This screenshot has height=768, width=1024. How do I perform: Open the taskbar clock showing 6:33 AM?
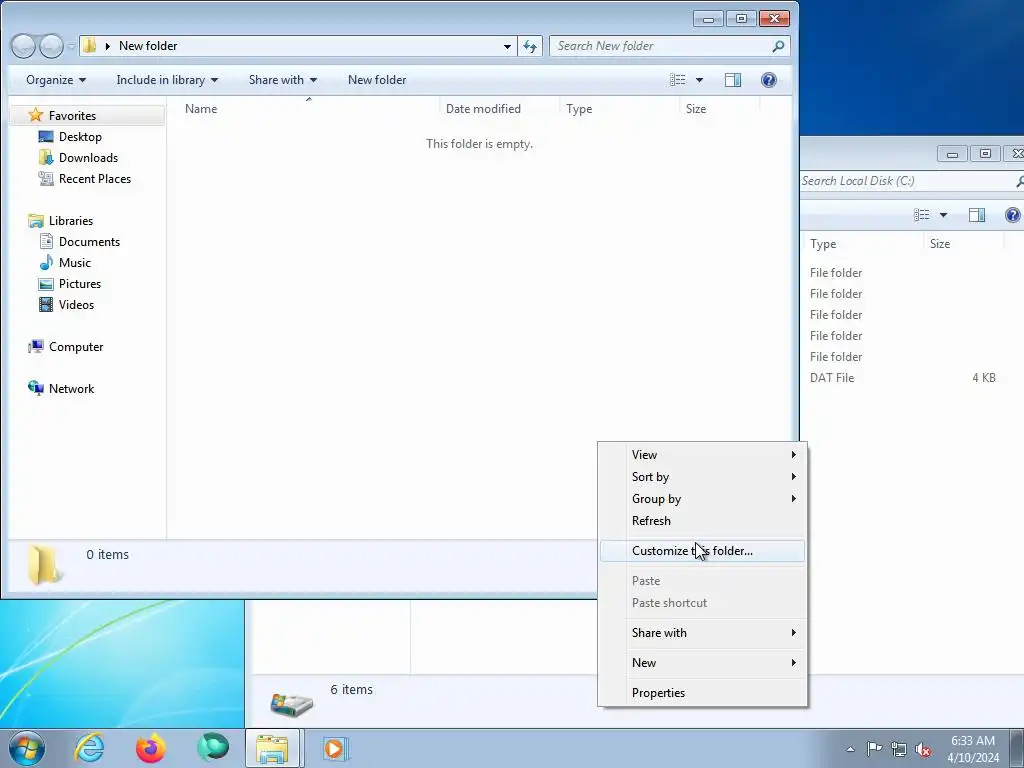tap(973, 748)
